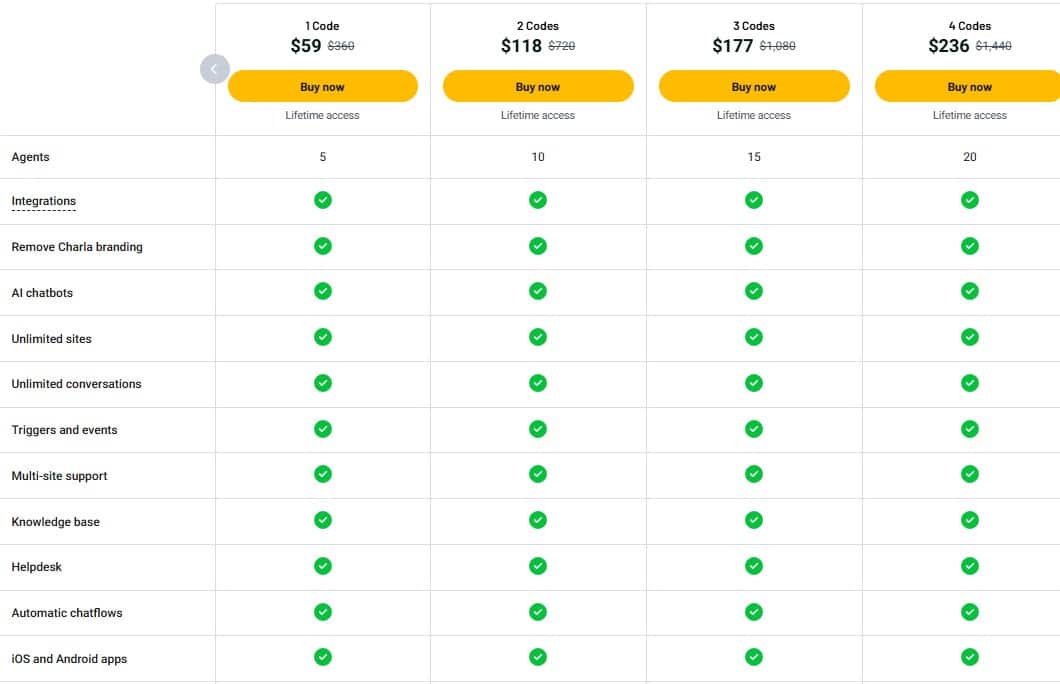Click the 4 Codes checkmark for Remove Charla branding
1060x684 pixels.
(969, 245)
